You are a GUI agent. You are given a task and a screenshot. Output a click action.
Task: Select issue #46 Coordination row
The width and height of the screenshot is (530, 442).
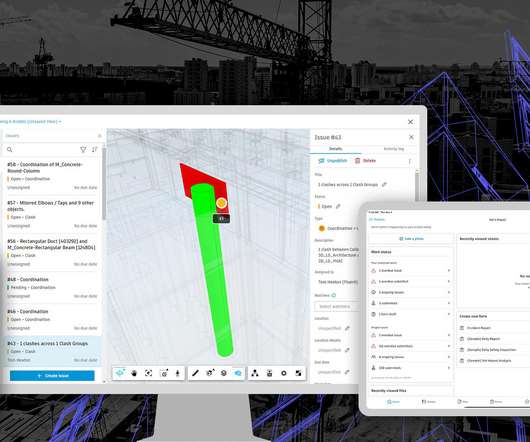point(52,319)
